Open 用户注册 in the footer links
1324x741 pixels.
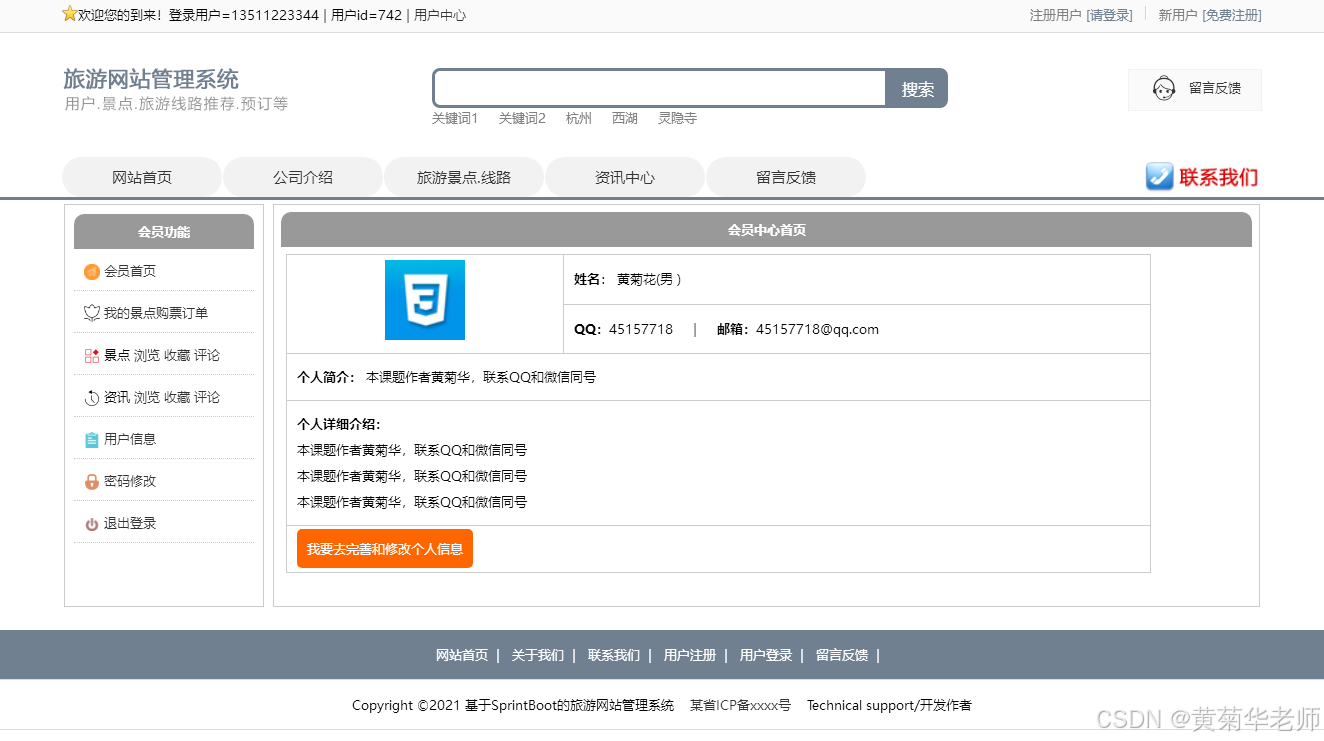(689, 654)
